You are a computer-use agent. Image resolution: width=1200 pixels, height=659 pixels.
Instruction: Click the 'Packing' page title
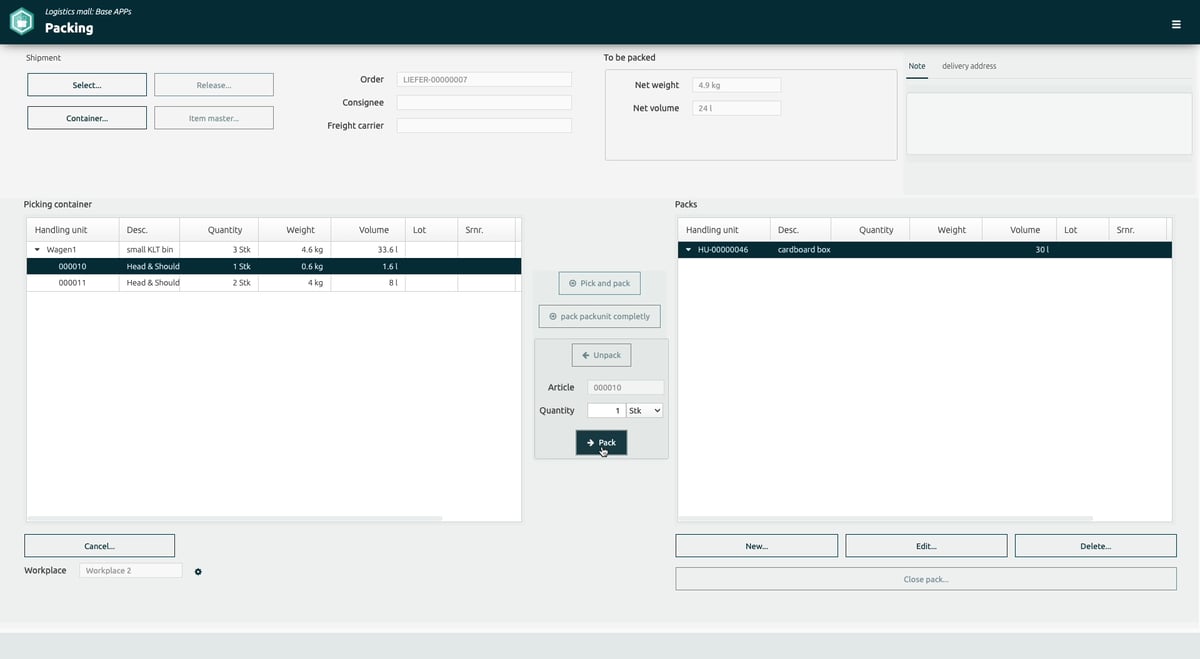69,28
